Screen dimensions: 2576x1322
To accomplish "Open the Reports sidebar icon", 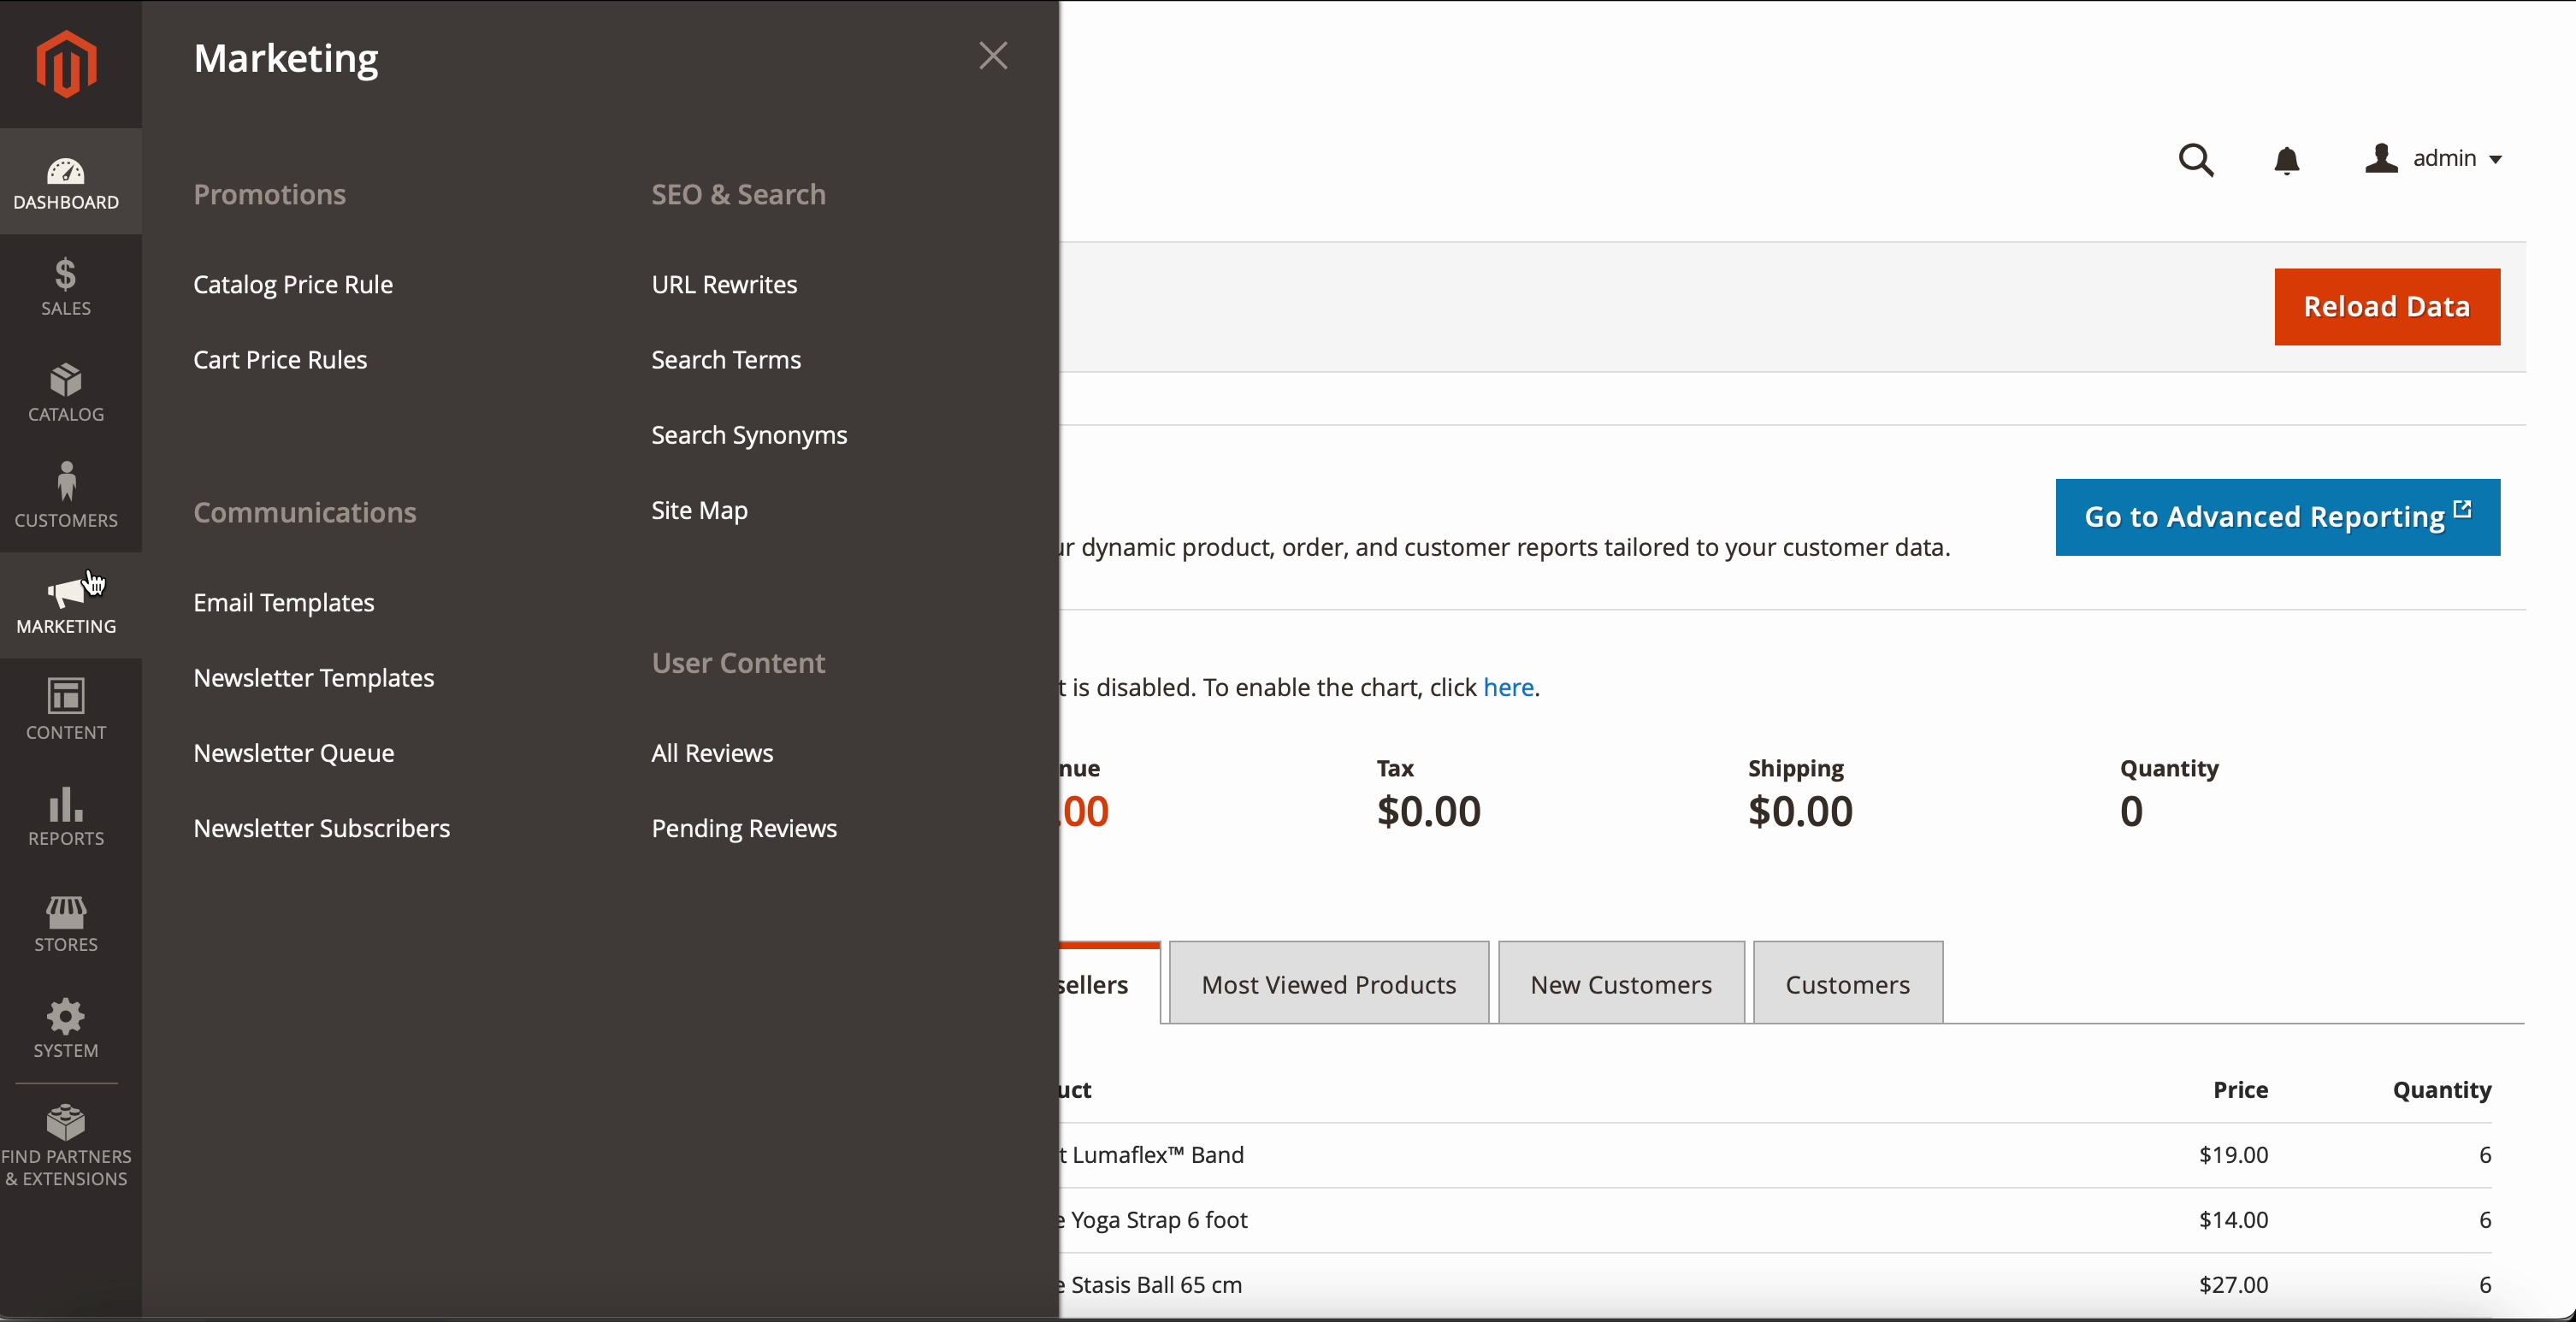I will click(66, 815).
